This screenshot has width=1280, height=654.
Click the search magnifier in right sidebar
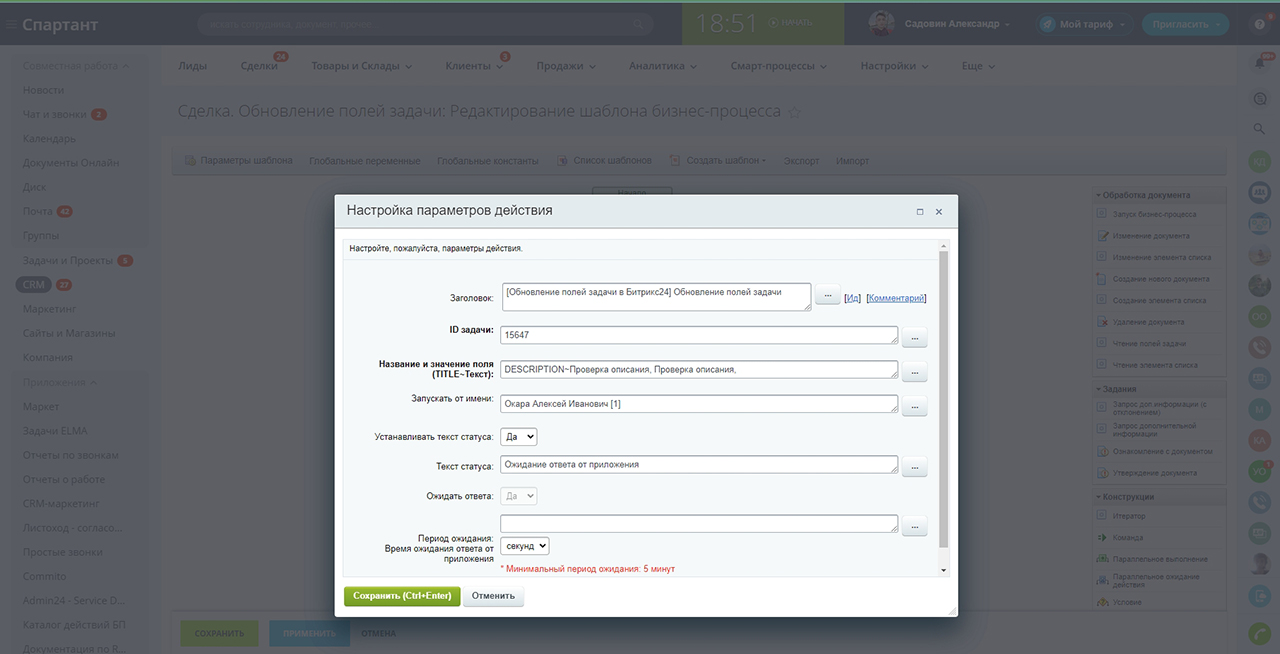[x=1259, y=129]
